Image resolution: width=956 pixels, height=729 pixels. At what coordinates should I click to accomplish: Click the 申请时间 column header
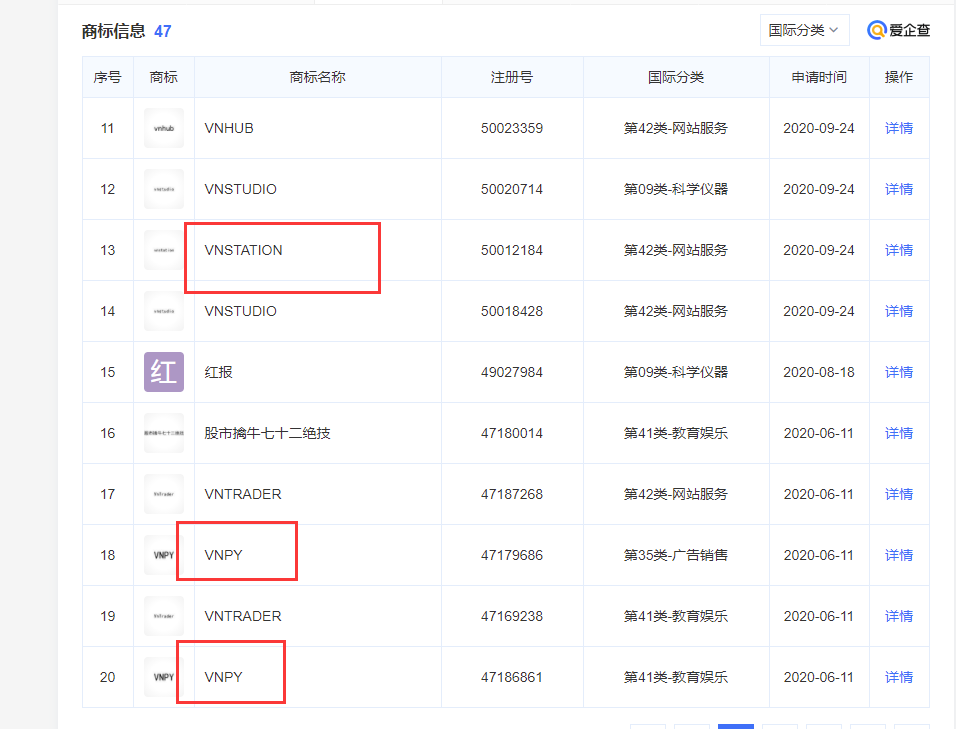click(x=819, y=77)
